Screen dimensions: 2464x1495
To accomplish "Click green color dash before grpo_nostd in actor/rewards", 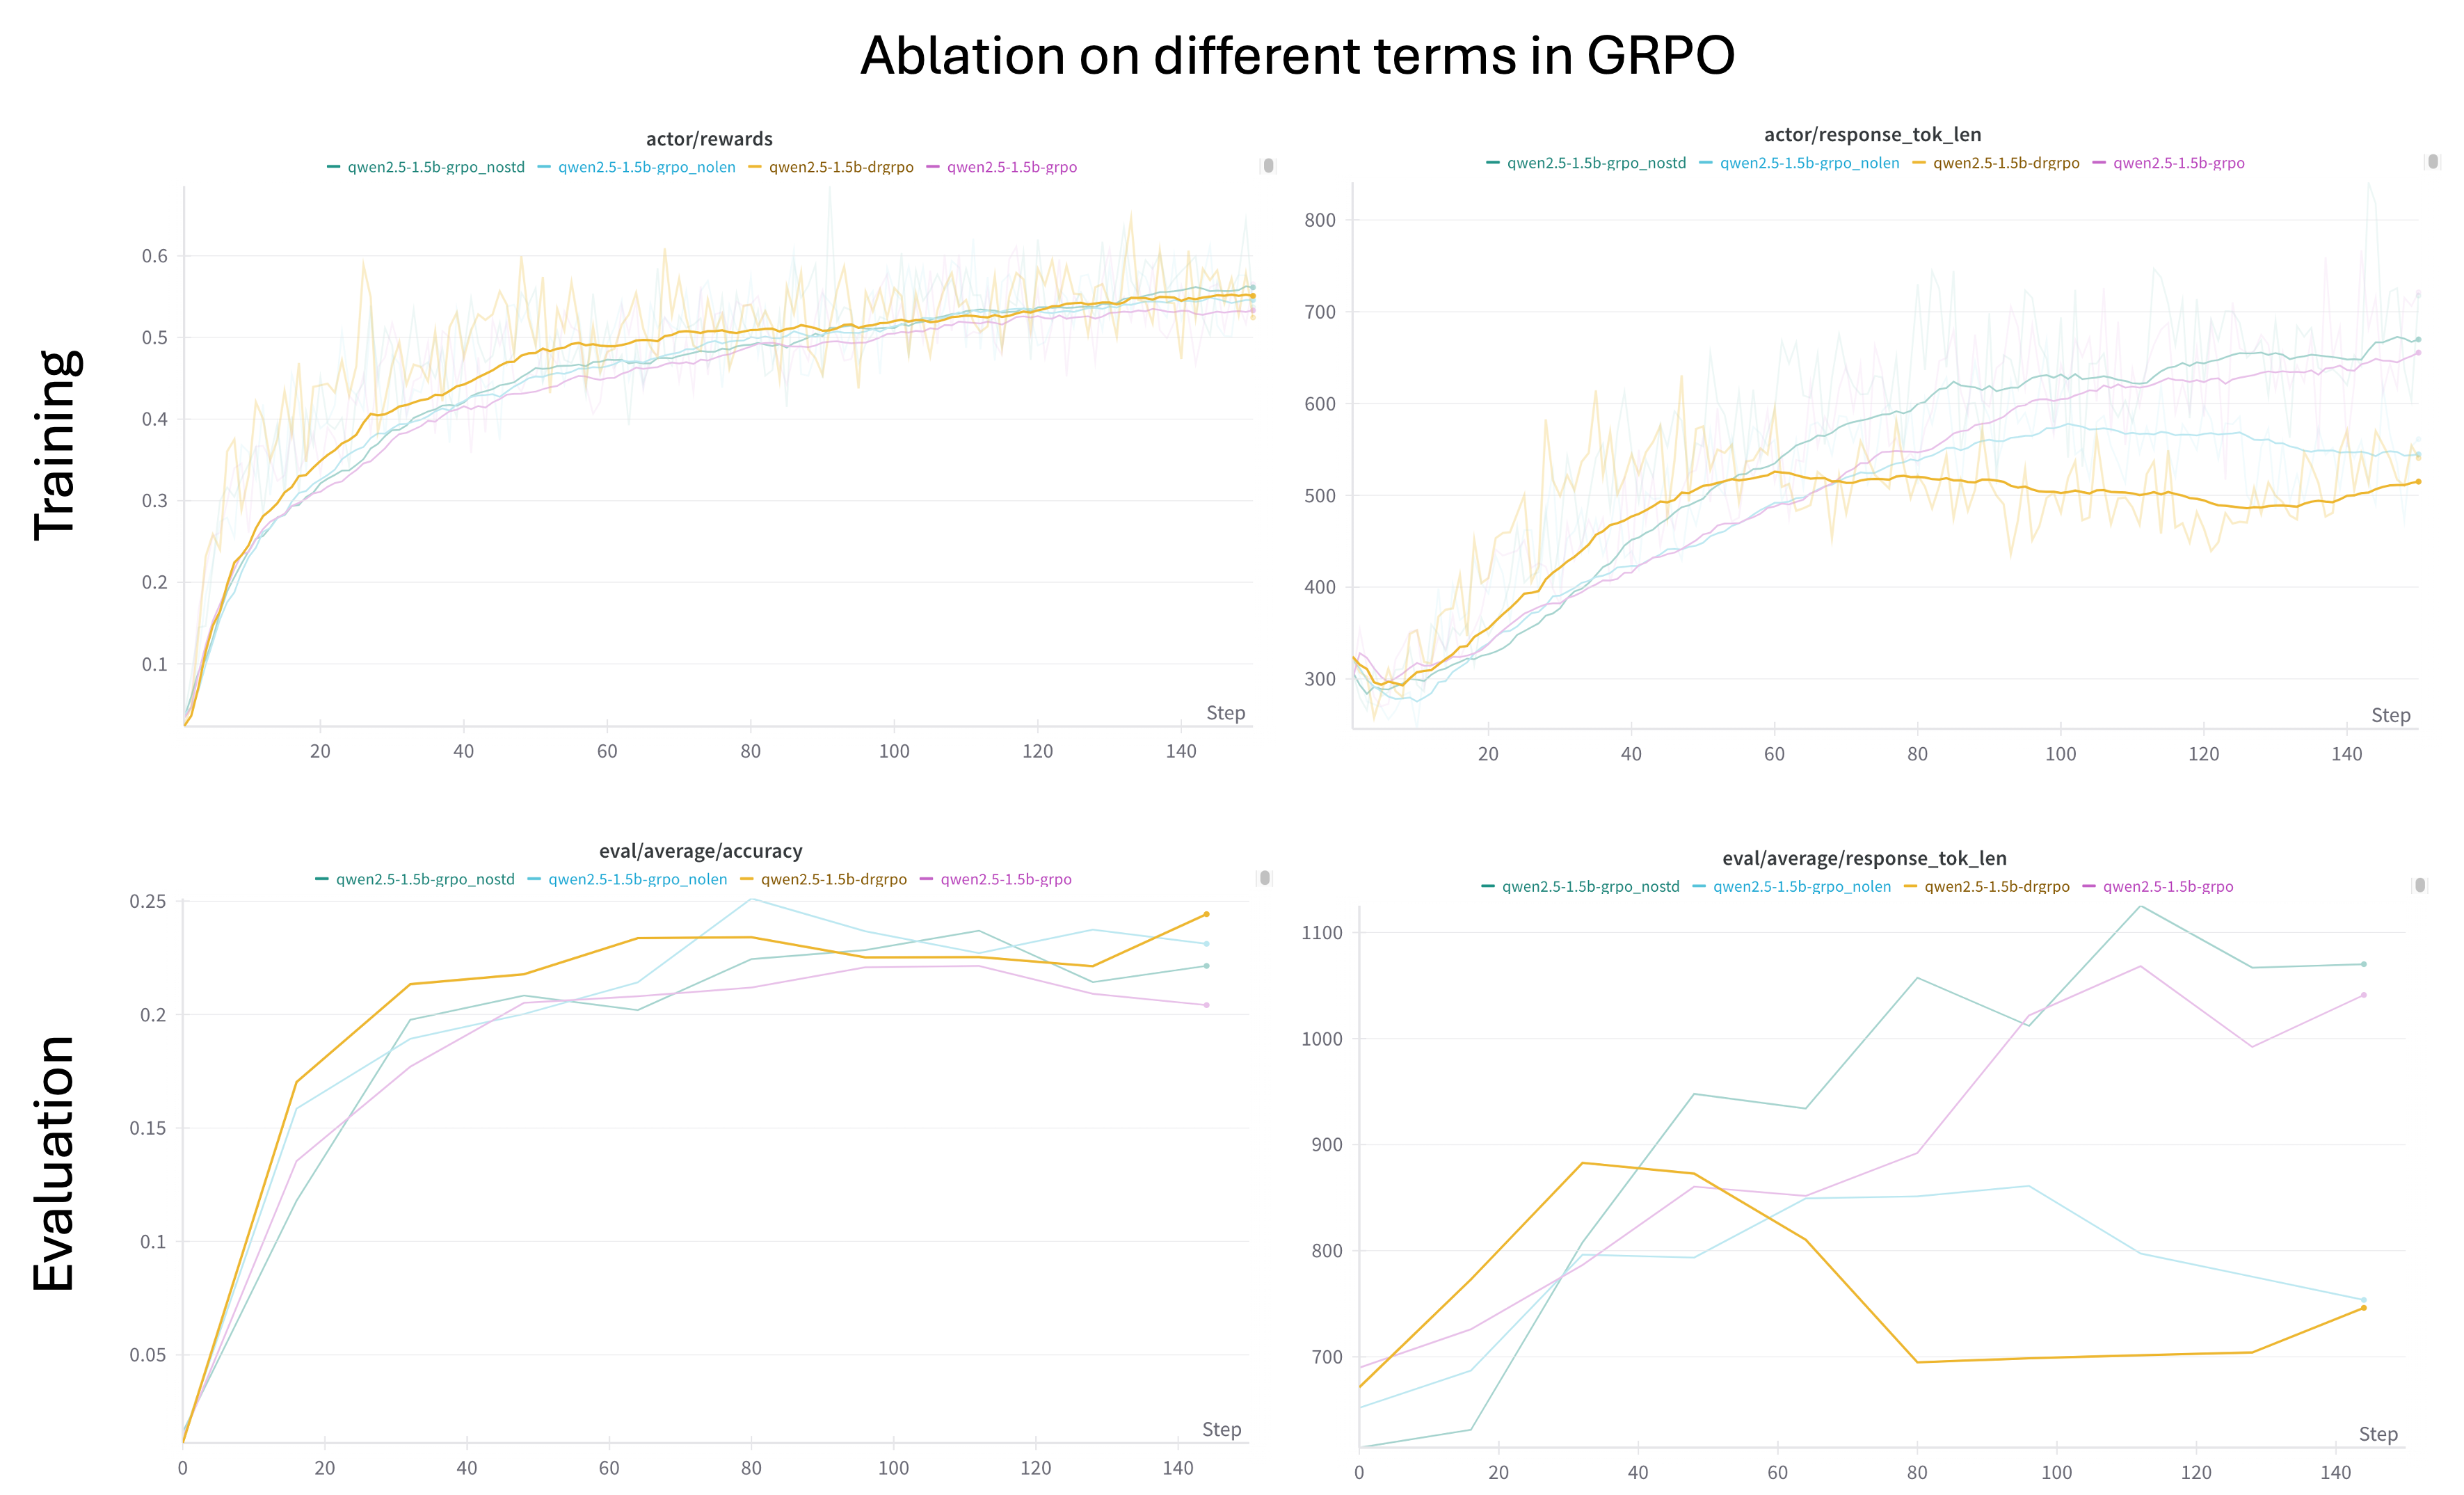I will [x=334, y=167].
